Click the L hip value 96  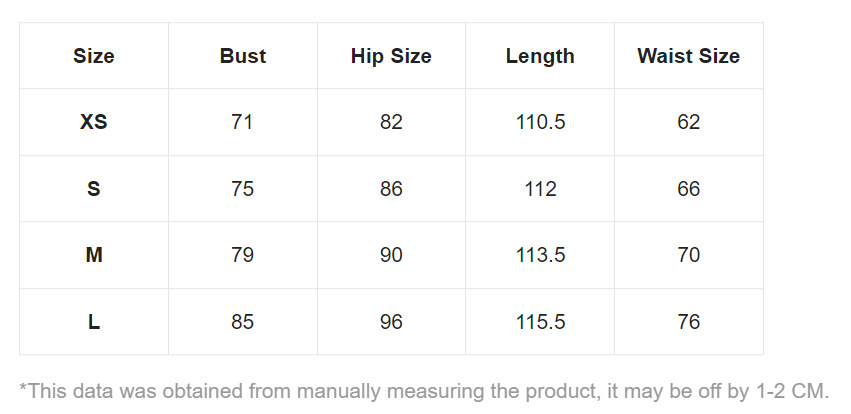click(x=391, y=322)
